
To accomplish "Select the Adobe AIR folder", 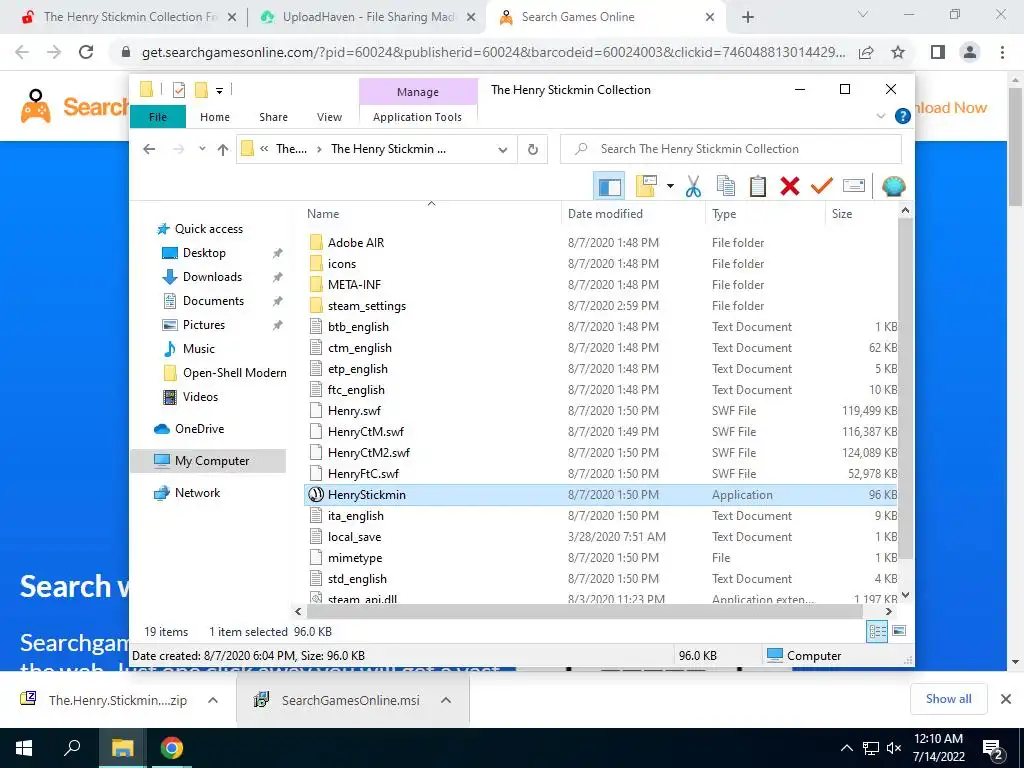I will point(356,243).
